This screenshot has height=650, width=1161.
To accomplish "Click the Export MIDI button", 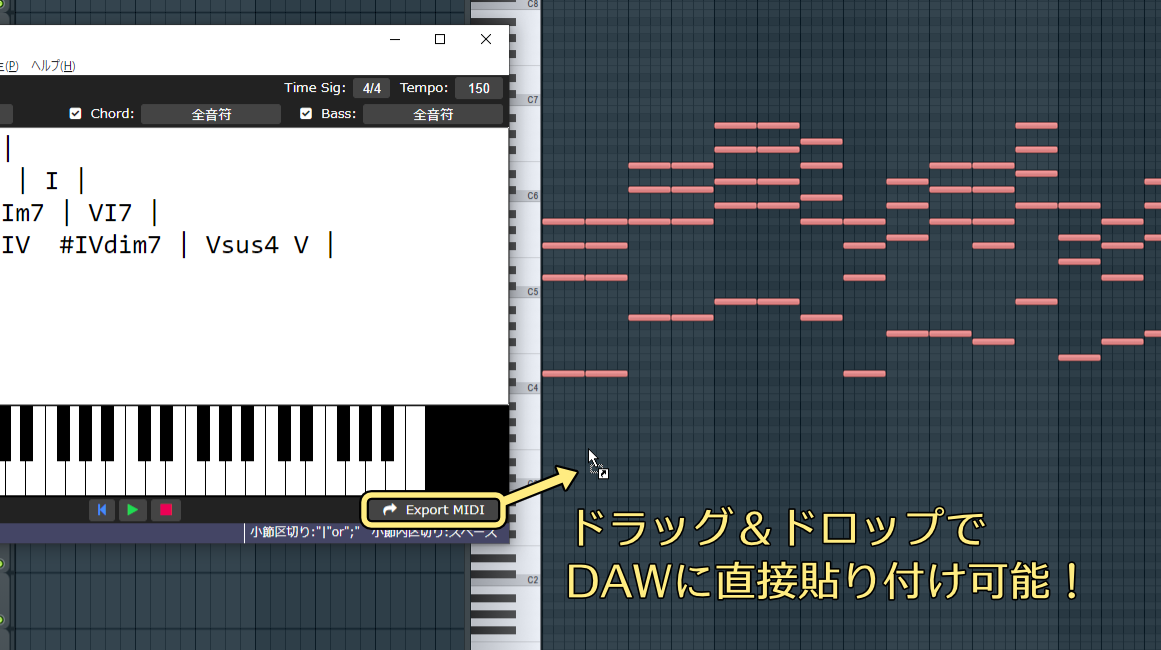I will pos(433,509).
